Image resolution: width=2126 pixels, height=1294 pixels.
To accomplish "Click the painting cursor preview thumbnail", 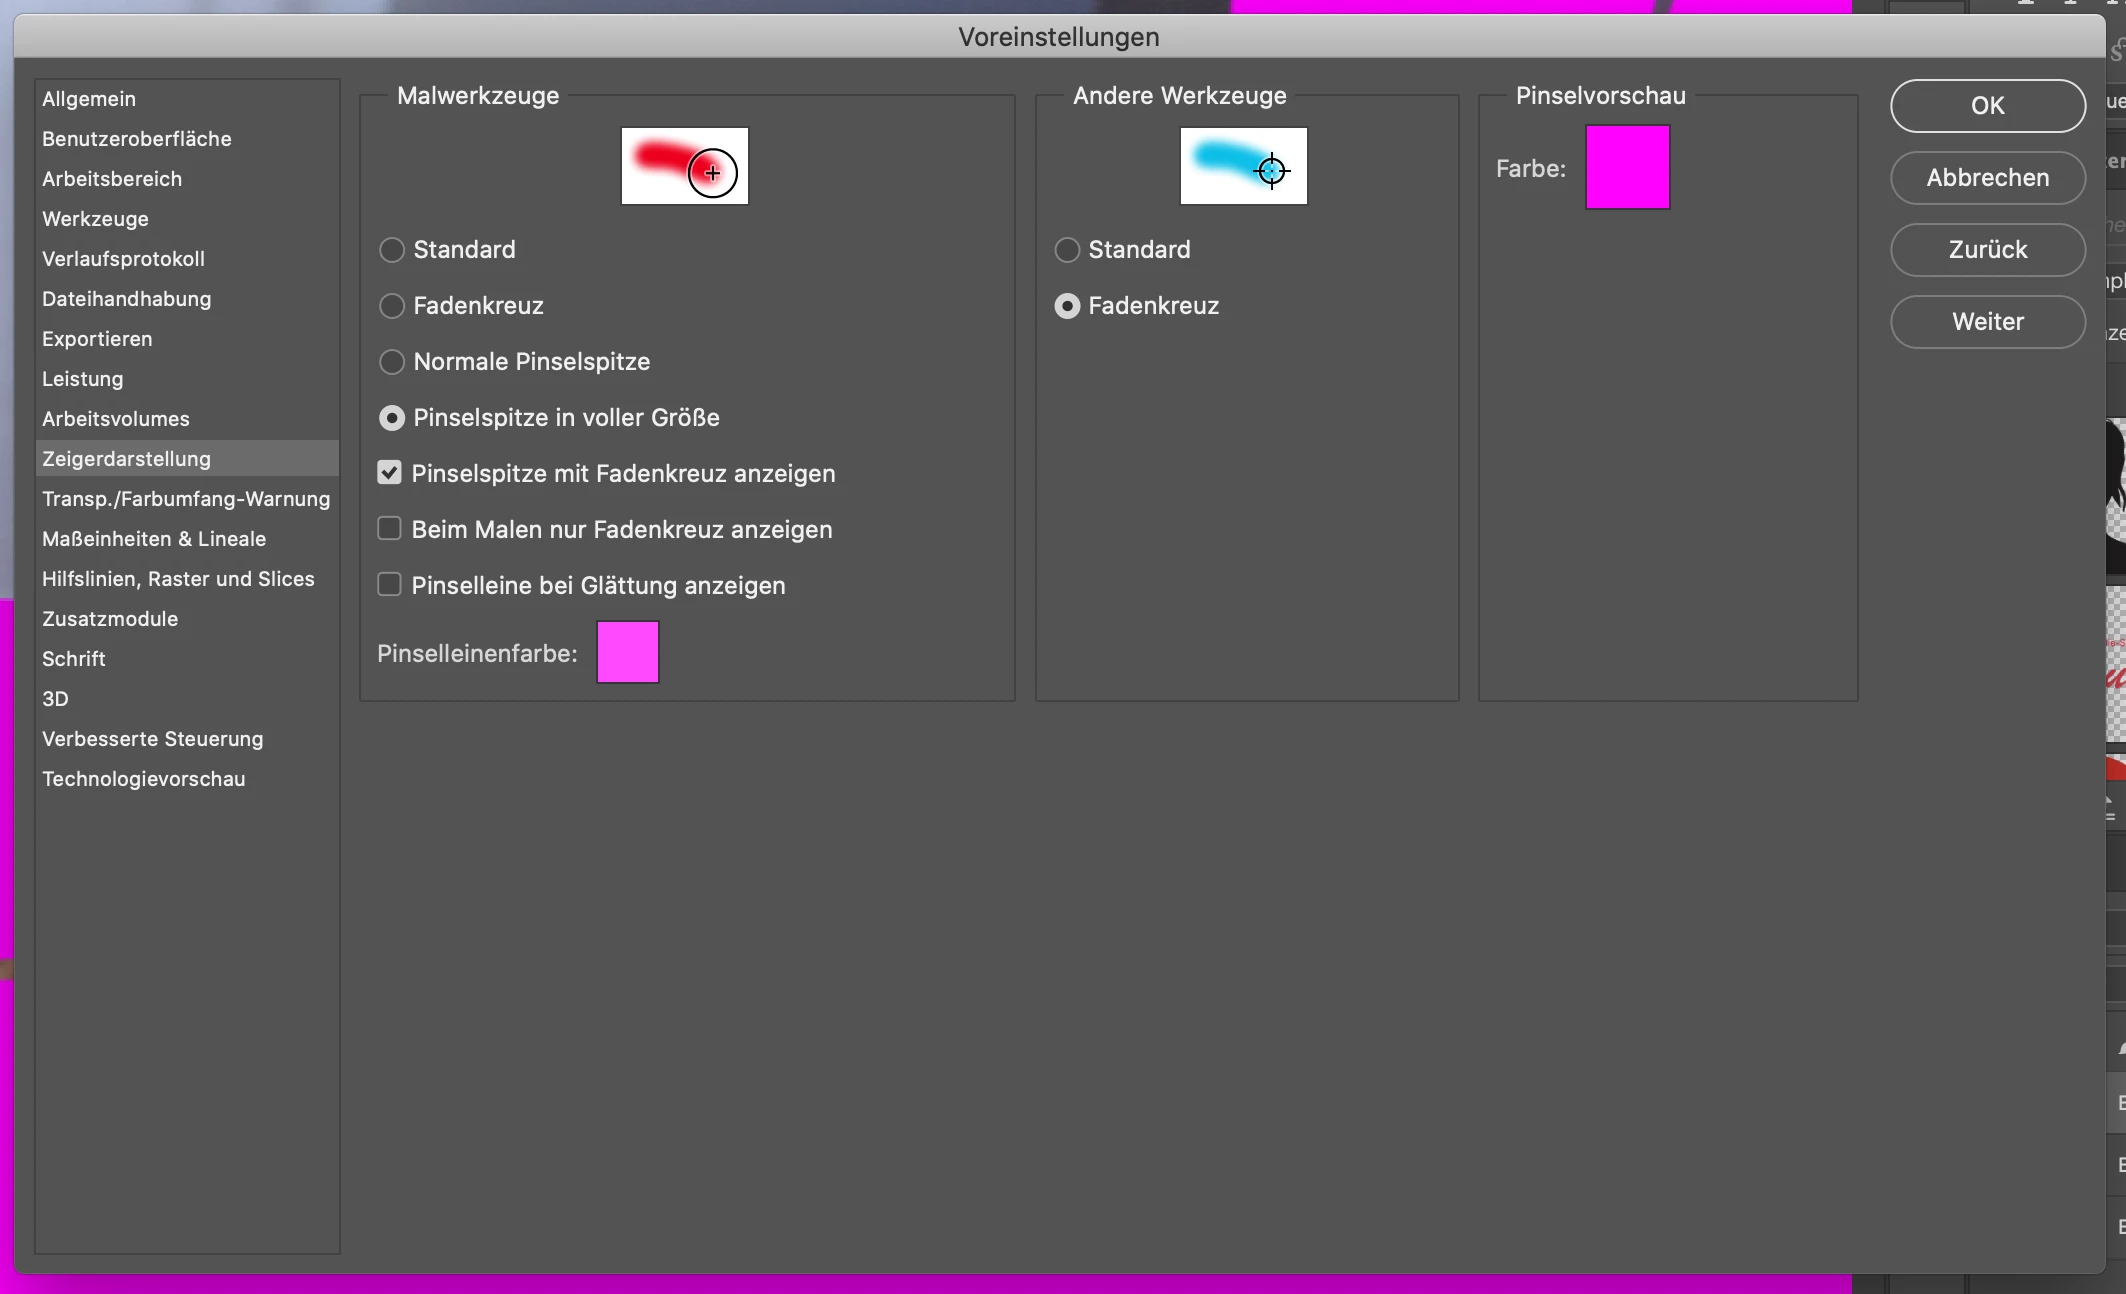I will (x=684, y=166).
